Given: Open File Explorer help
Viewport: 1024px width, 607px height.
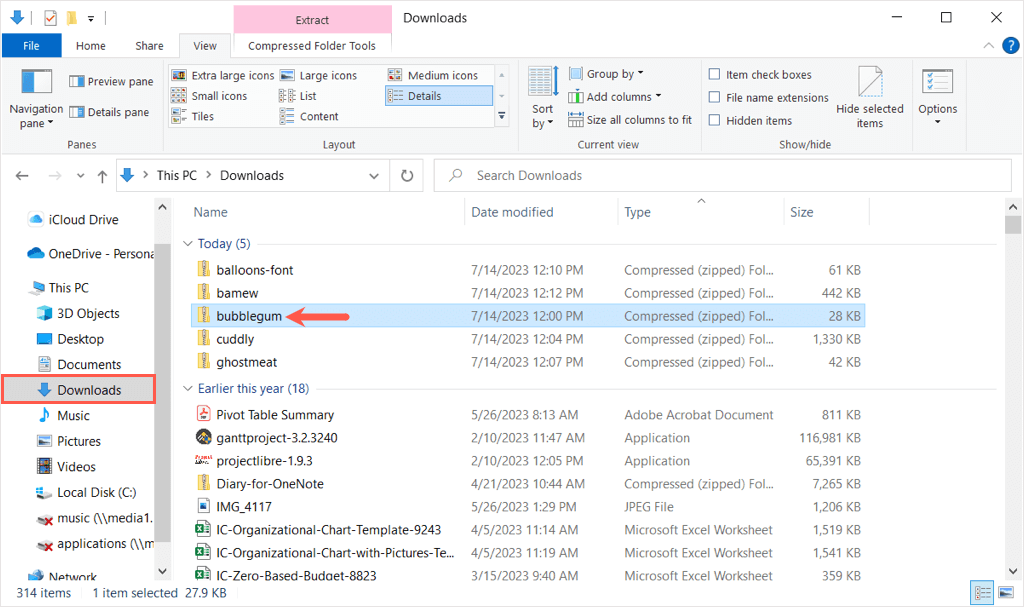Looking at the screenshot, I should (1010, 46).
